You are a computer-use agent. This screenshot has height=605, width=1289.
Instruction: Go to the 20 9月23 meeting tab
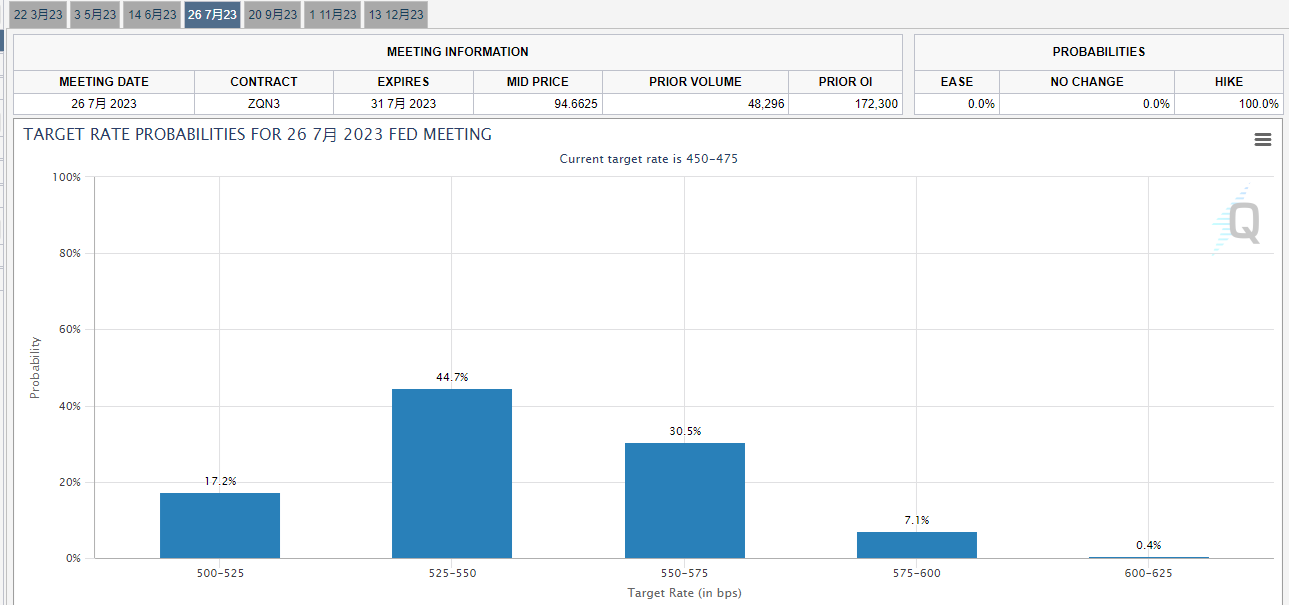[x=272, y=15]
